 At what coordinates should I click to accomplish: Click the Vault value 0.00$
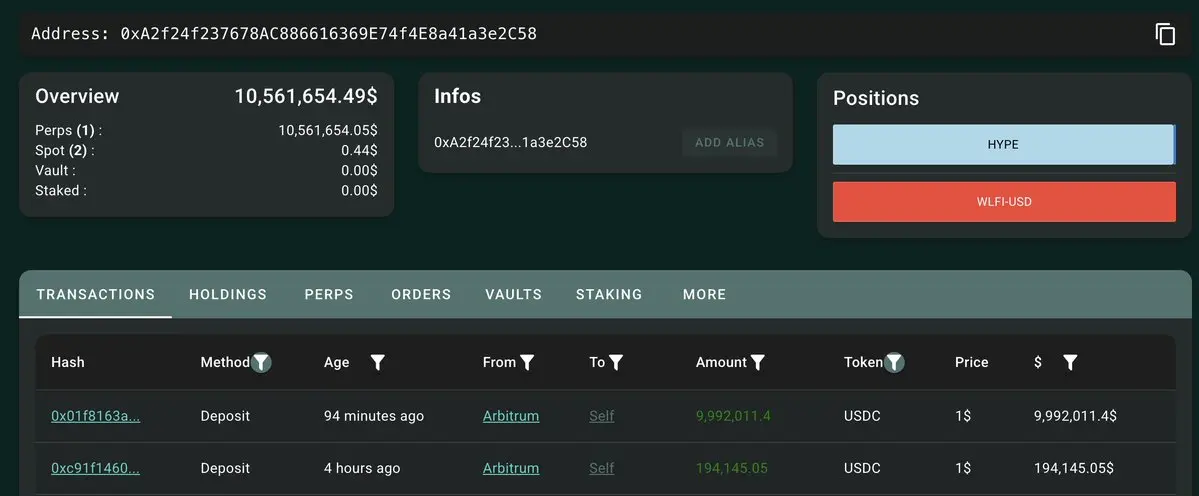[x=359, y=170]
